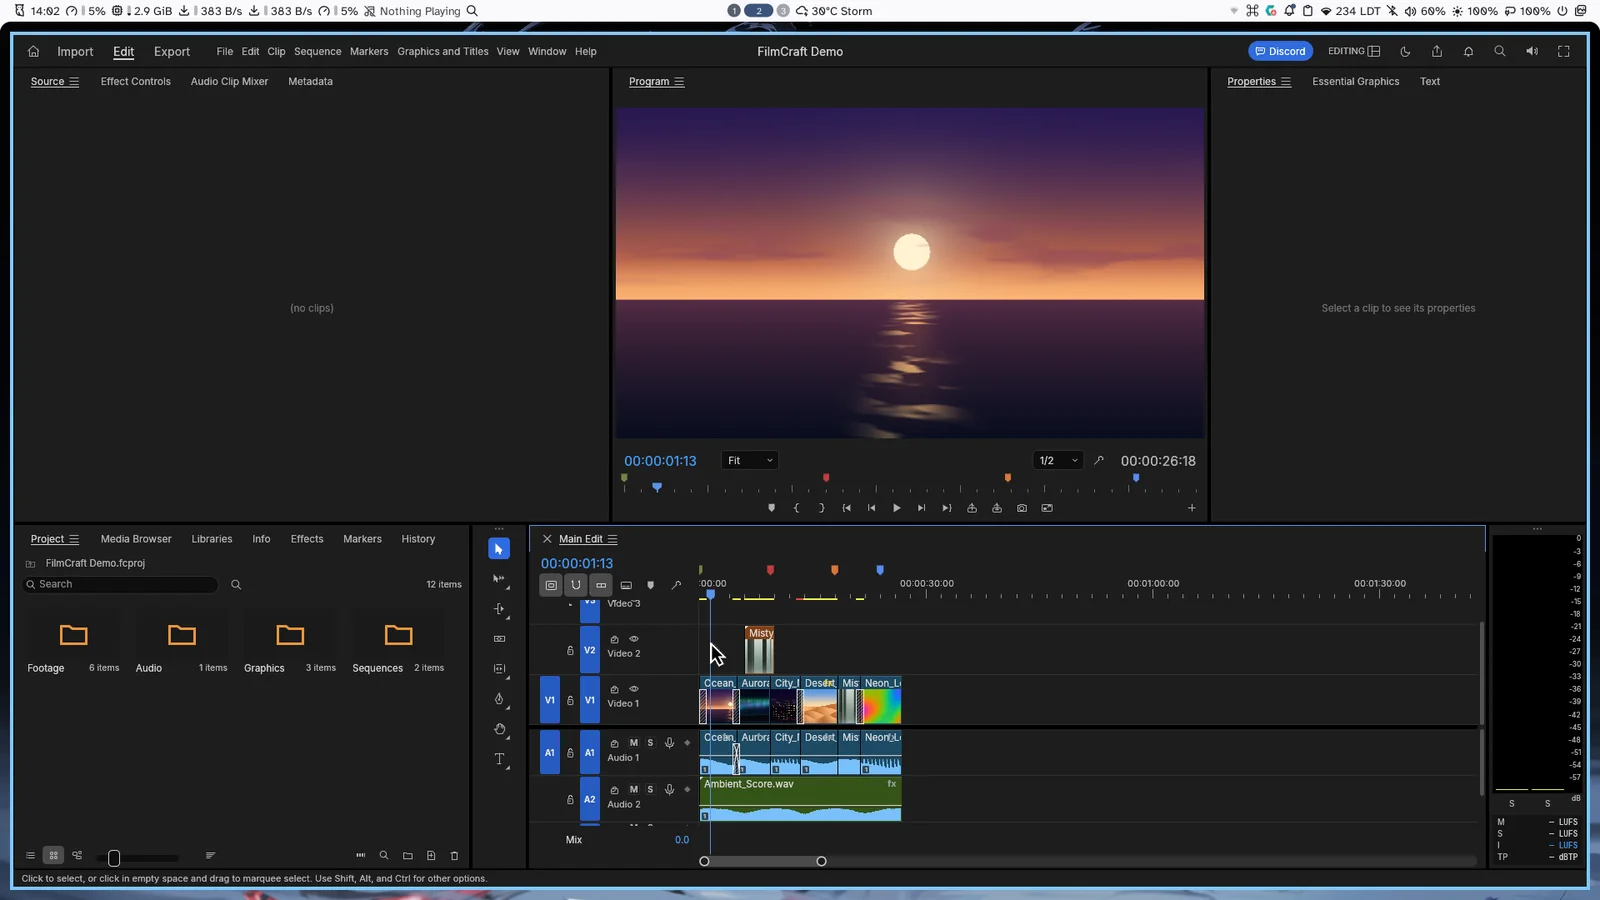Click timeline settings wrench icon
Image resolution: width=1600 pixels, height=900 pixels.
tap(676, 585)
